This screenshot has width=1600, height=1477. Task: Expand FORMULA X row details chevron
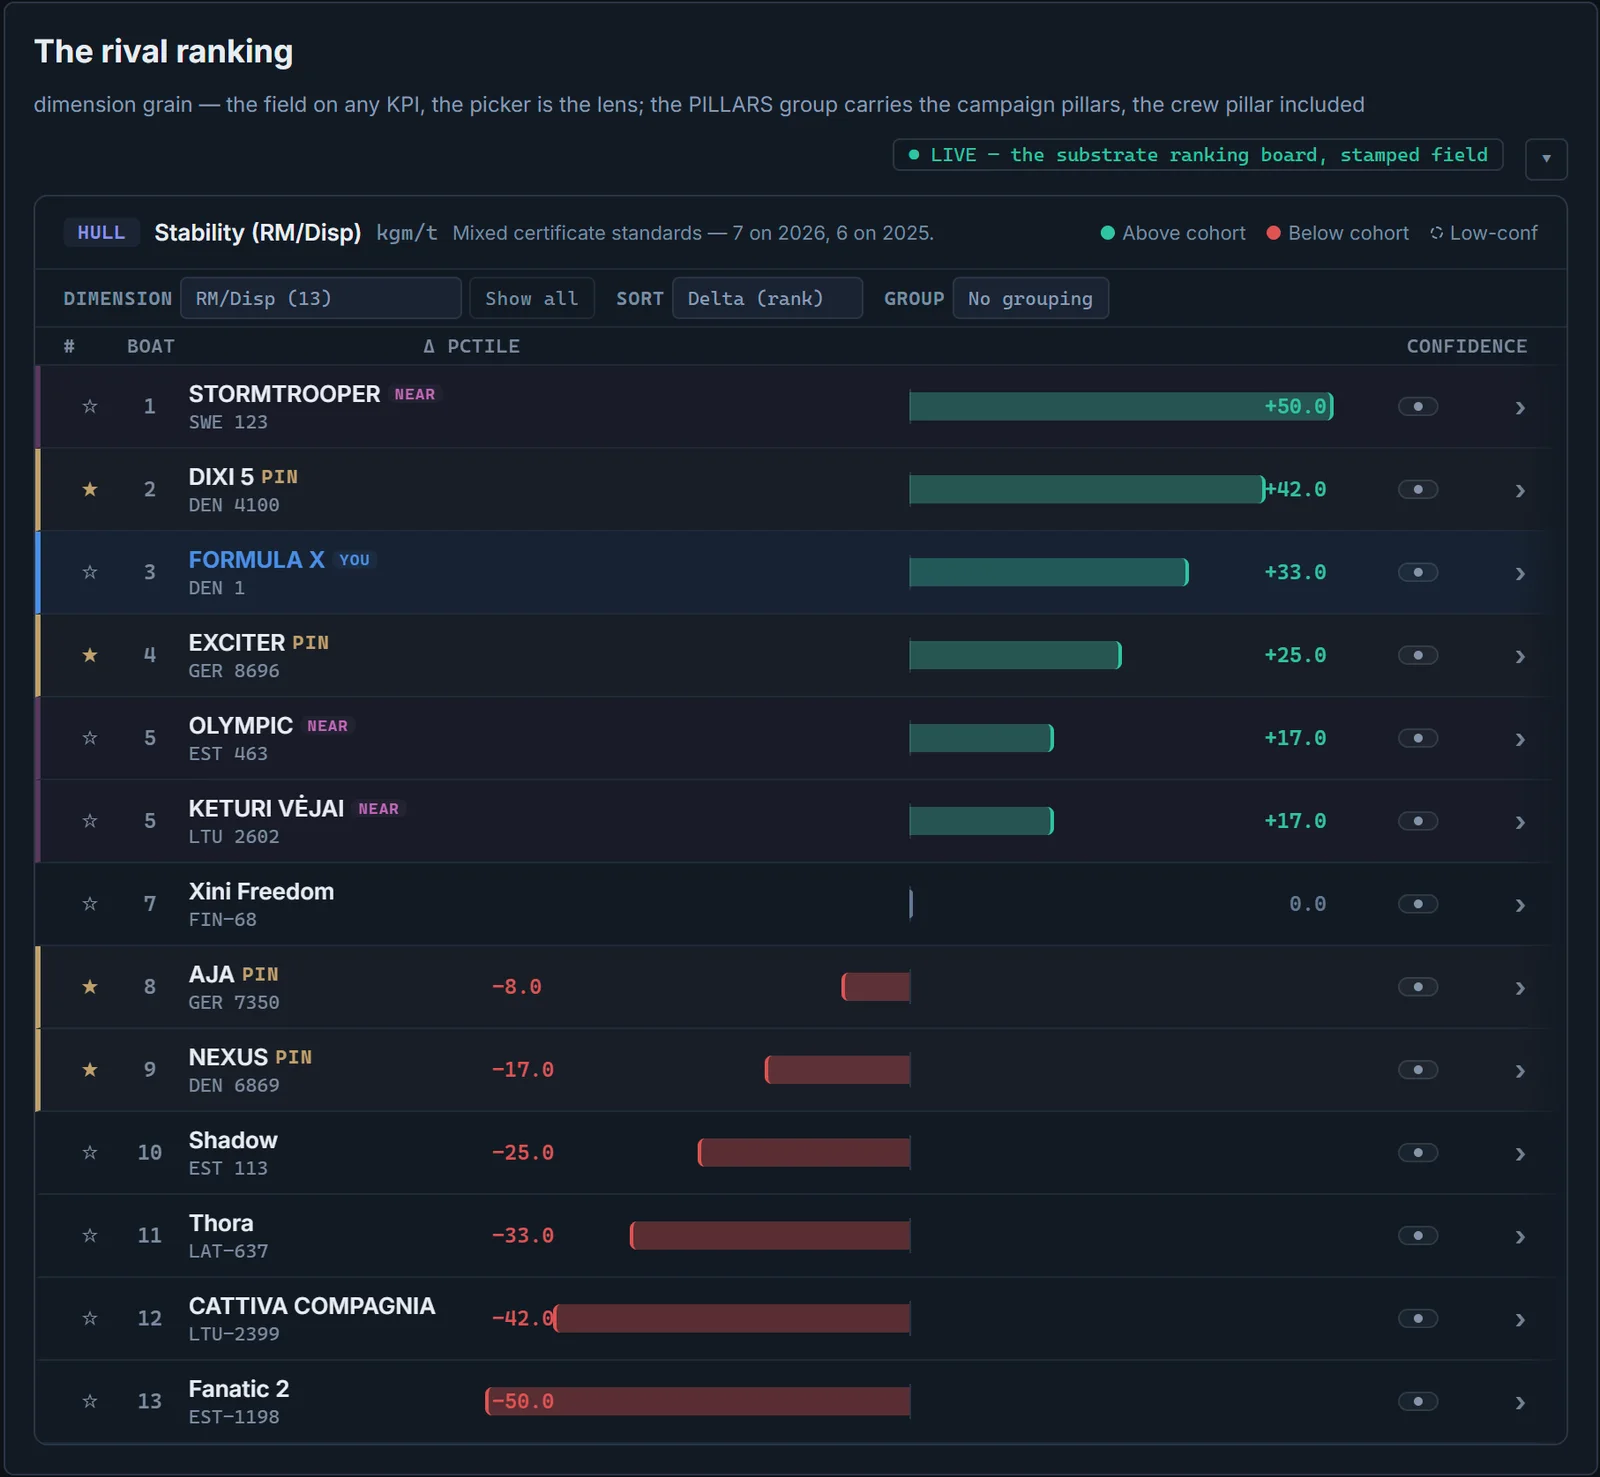click(x=1520, y=574)
